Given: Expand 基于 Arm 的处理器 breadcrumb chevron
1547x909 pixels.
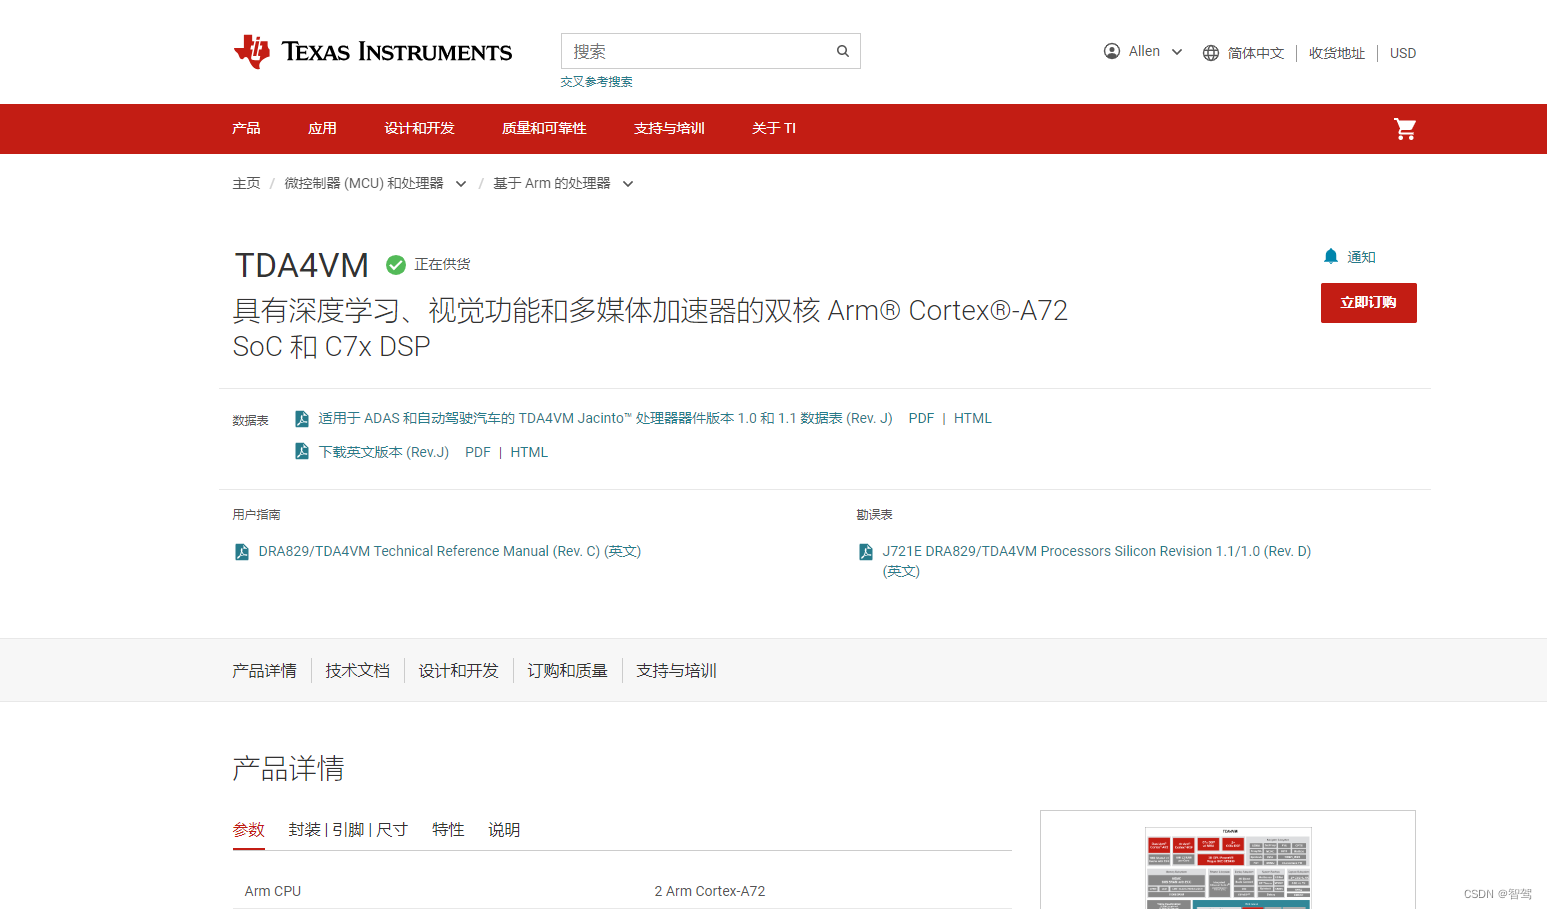Looking at the screenshot, I should point(628,184).
